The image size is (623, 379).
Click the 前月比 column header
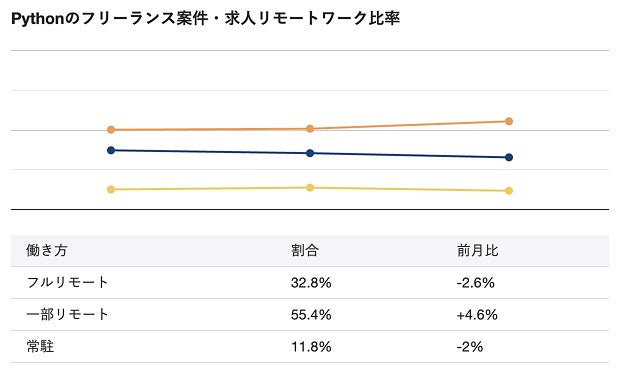[477, 250]
